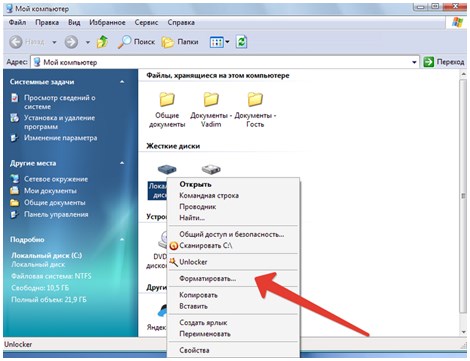This screenshot has width=470, height=361.
Task: Expand the address bar dropdown
Action: click(414, 62)
